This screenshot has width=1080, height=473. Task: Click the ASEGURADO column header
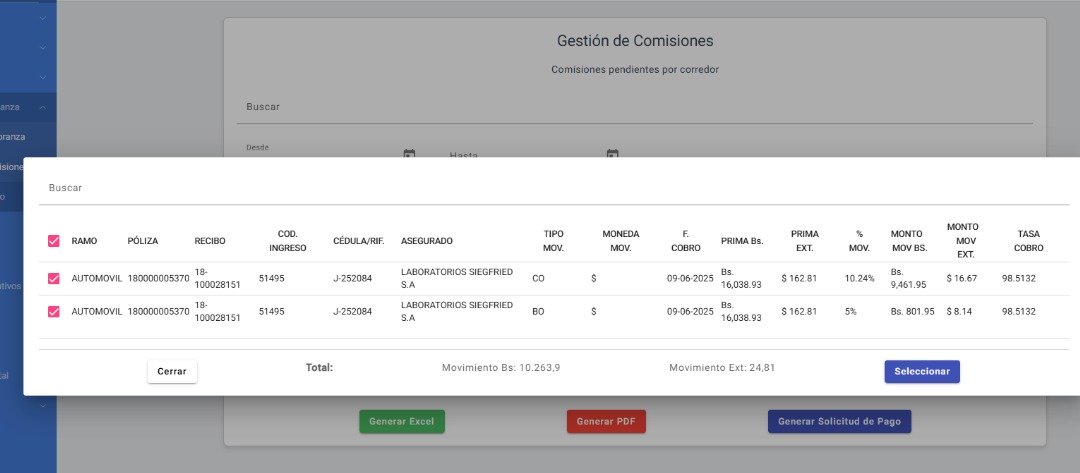(x=427, y=241)
